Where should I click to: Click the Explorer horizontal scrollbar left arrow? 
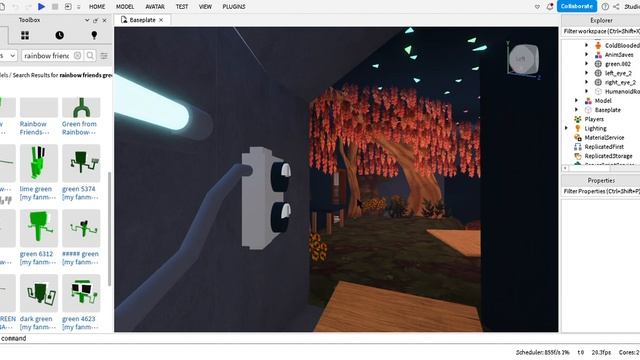(565, 168)
